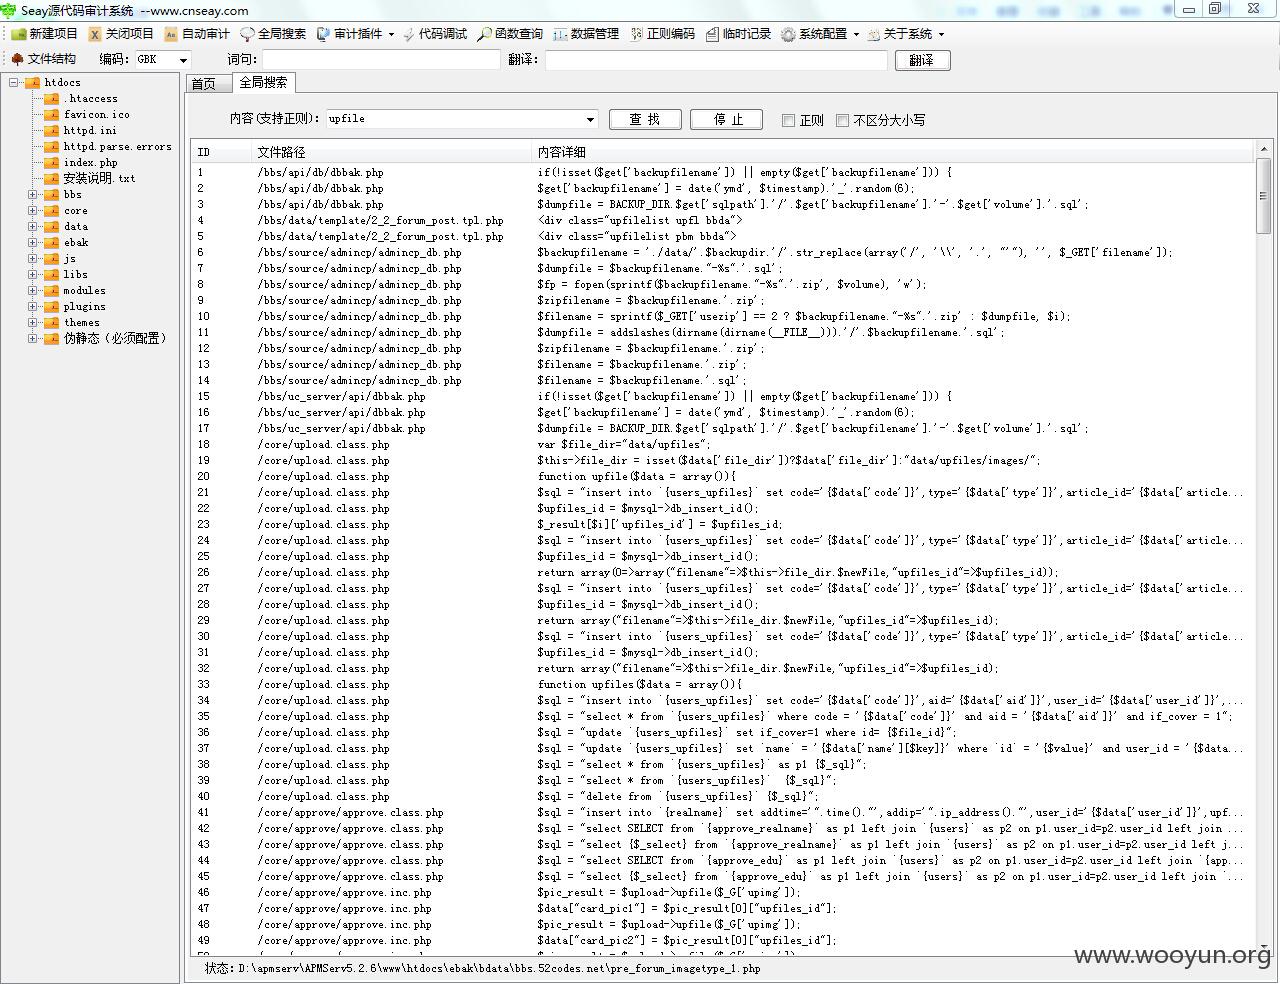Open the 编码 GBK dropdown
1280x984 pixels.
183,60
